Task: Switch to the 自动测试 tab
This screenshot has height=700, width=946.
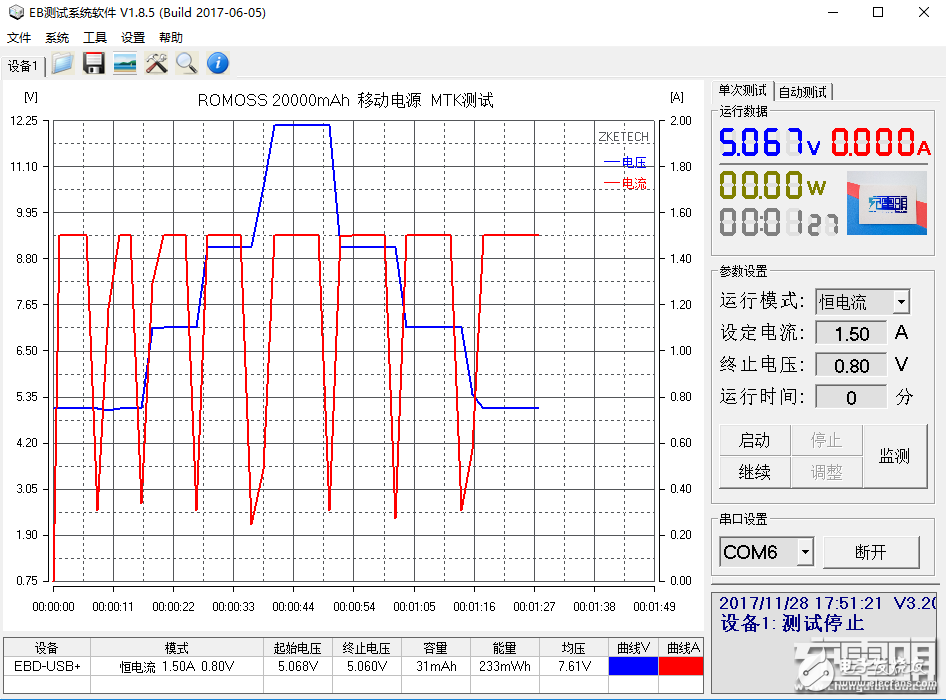Action: coord(802,91)
